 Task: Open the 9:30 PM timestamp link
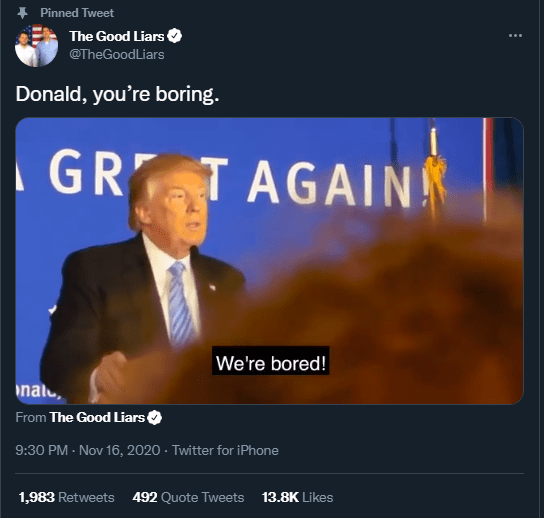(x=41, y=450)
